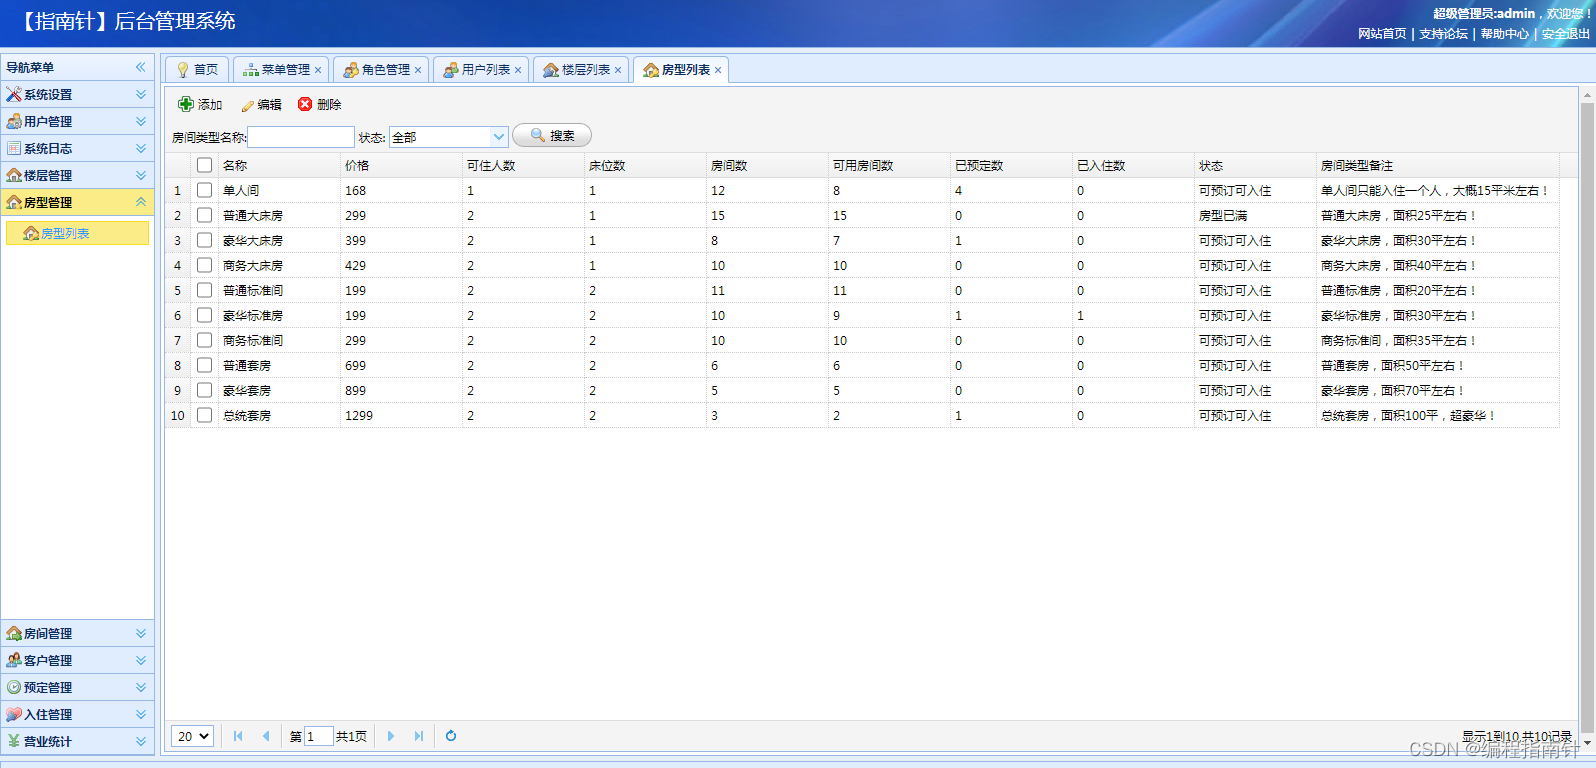This screenshot has width=1596, height=768.
Task: Expand the 房间管理 accordion chevron
Action: point(141,633)
